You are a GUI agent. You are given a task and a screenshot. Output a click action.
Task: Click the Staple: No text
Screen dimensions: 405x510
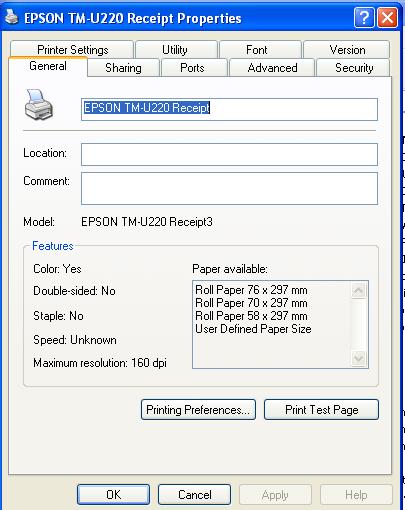click(x=58, y=316)
